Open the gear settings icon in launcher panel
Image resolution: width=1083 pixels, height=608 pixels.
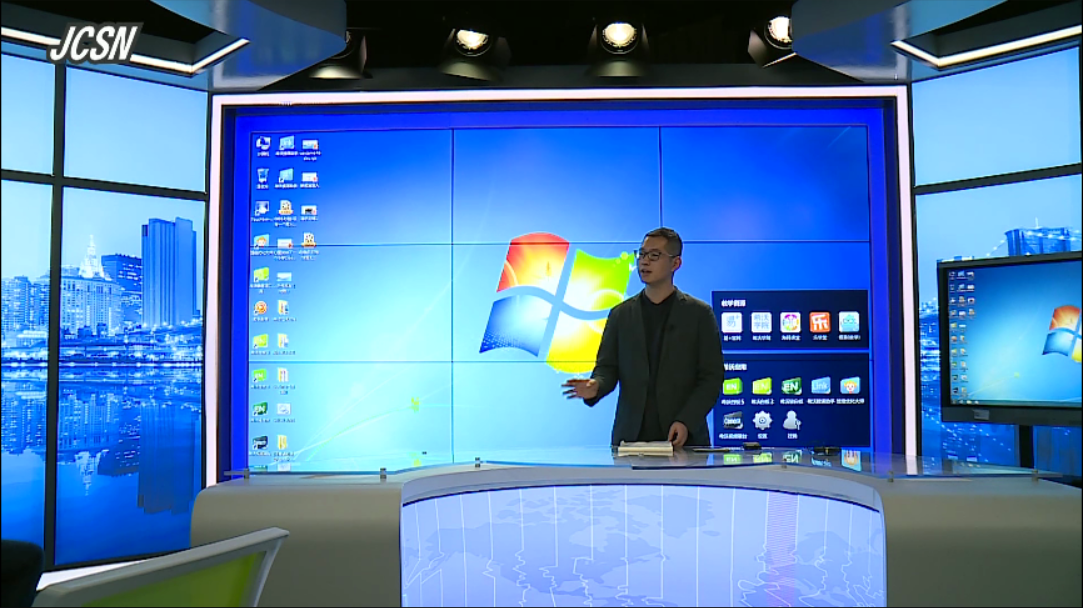763,420
